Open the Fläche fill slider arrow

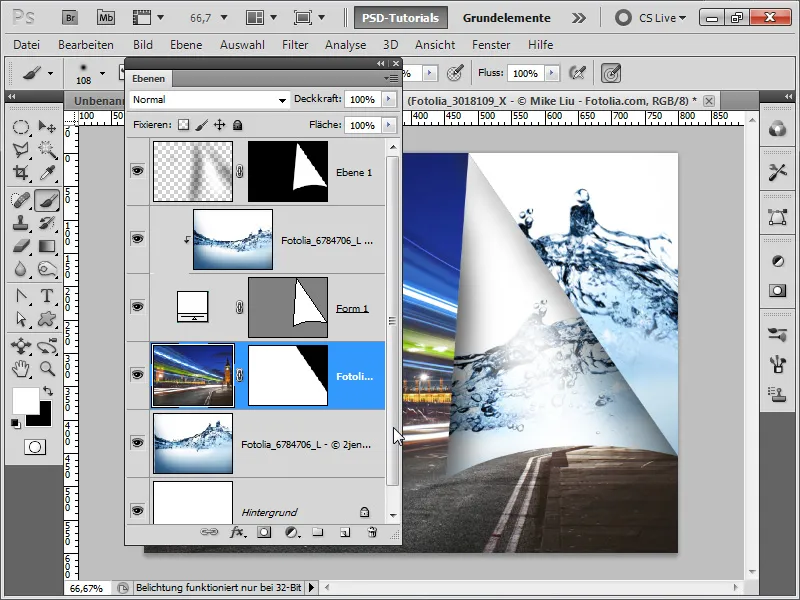click(x=389, y=125)
